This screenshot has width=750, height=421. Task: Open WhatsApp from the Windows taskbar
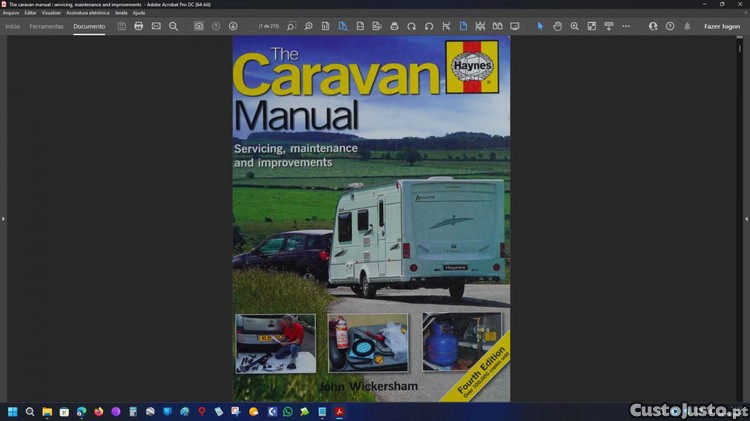(x=288, y=411)
